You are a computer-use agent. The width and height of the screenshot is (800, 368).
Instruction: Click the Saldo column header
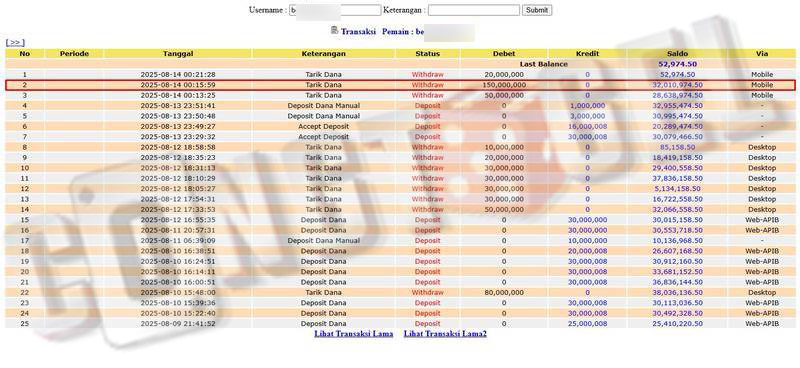click(678, 54)
